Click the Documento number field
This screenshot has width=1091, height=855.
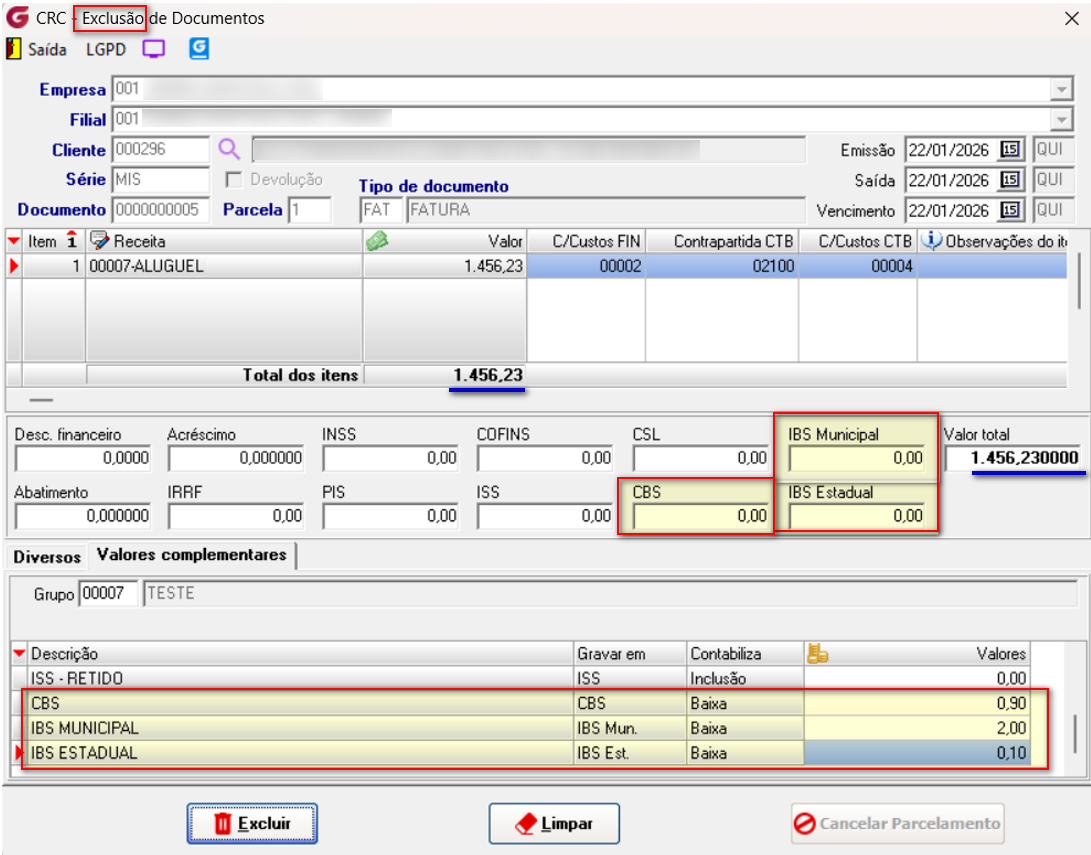(161, 209)
